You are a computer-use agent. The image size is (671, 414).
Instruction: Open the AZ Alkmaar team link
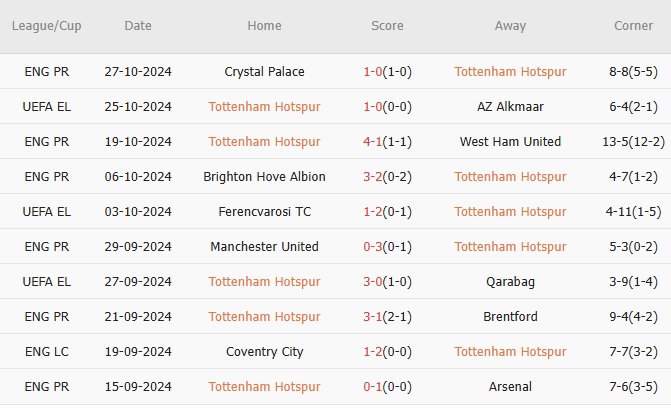pyautogui.click(x=510, y=107)
